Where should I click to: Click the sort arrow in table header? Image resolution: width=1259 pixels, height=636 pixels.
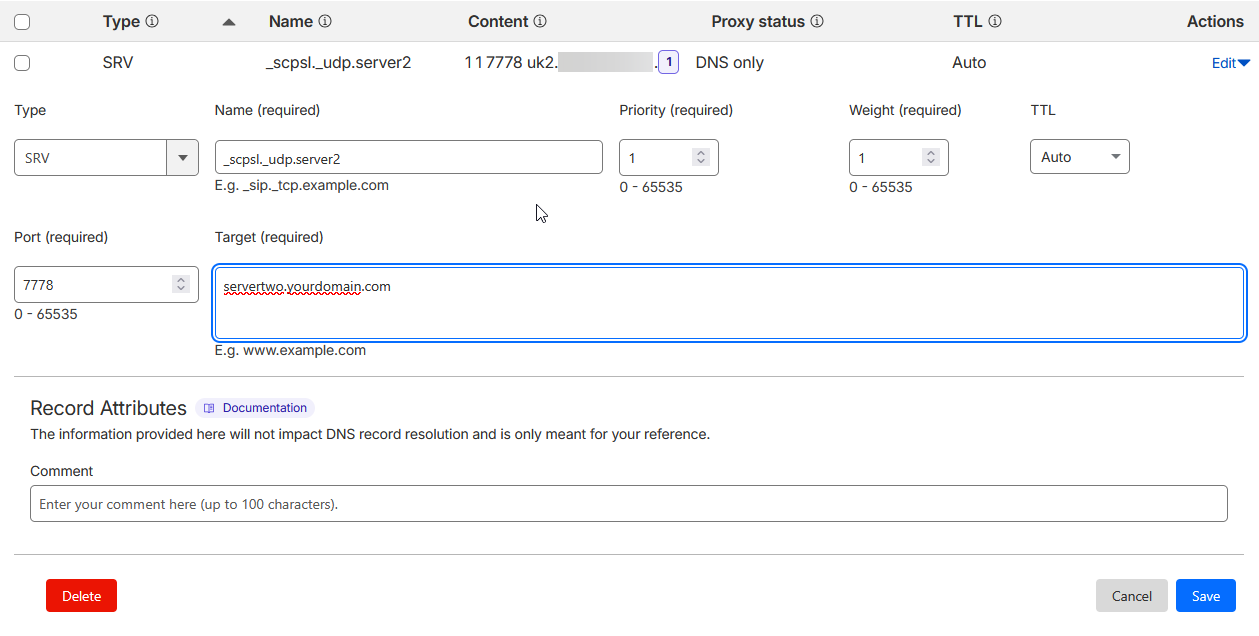click(229, 22)
